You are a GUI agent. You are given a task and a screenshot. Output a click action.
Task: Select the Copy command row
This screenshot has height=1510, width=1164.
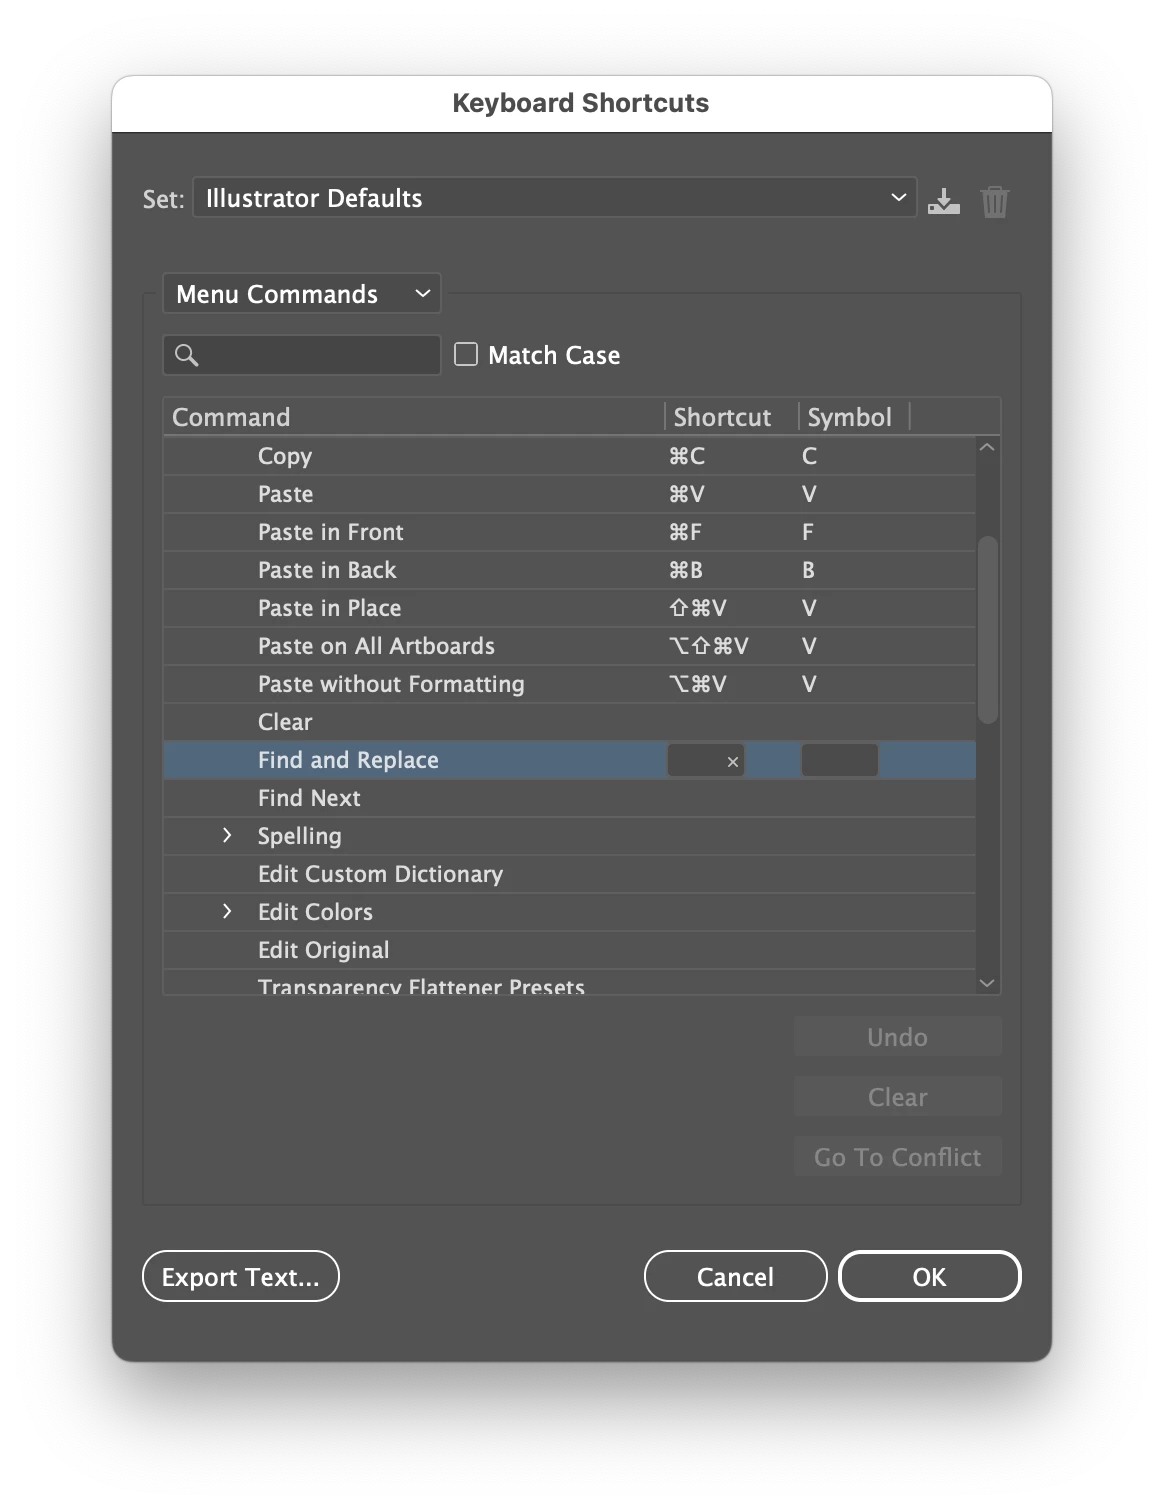[569, 456]
